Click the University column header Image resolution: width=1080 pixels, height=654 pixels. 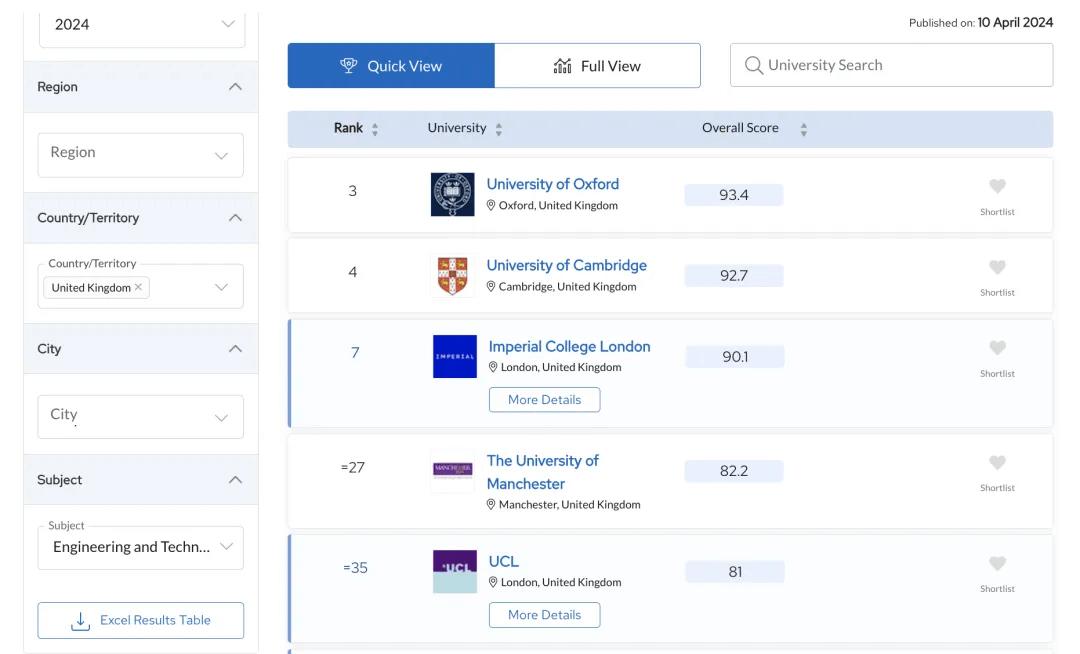tap(457, 128)
